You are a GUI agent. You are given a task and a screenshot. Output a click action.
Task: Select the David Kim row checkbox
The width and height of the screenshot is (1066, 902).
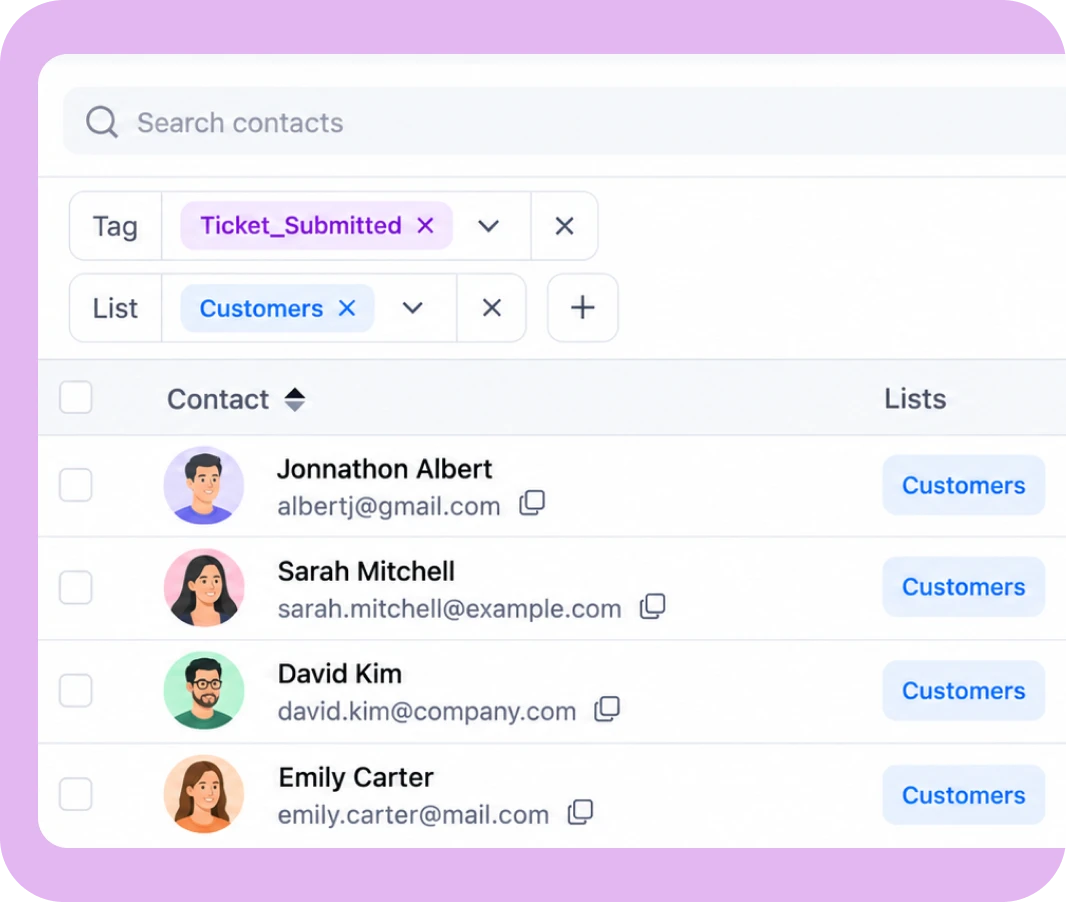[x=75, y=691]
